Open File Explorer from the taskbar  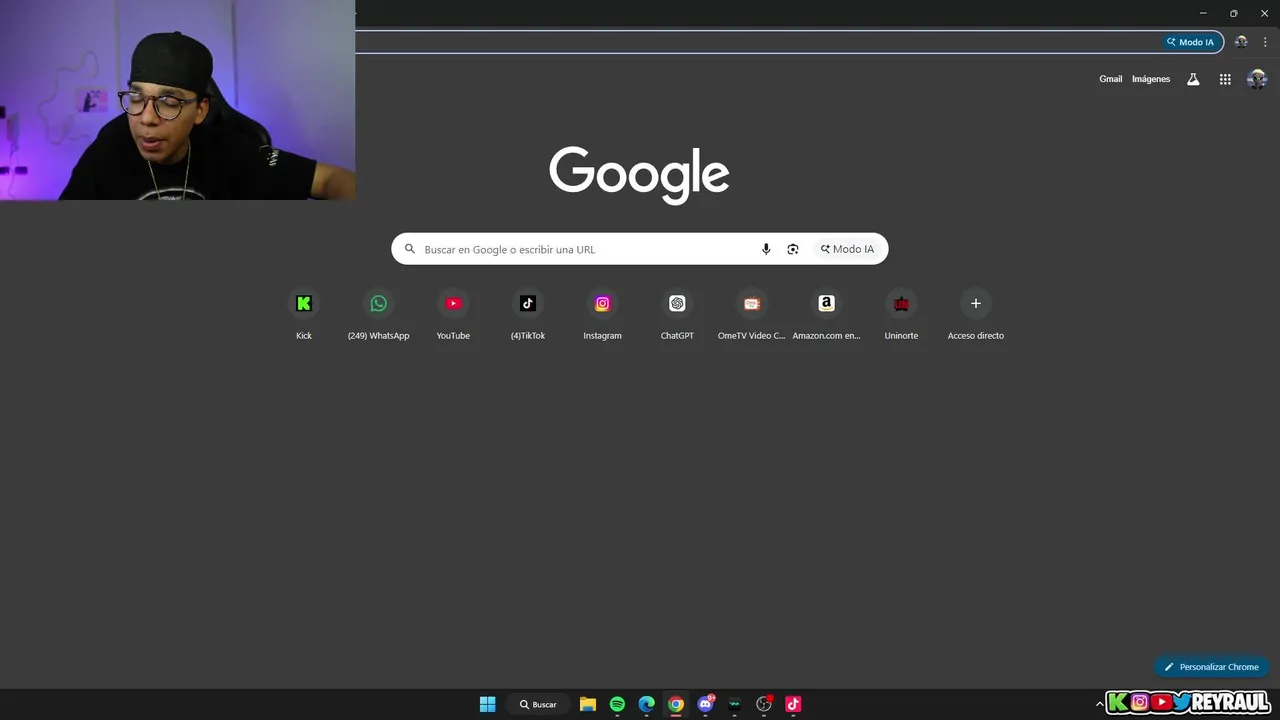pos(588,704)
